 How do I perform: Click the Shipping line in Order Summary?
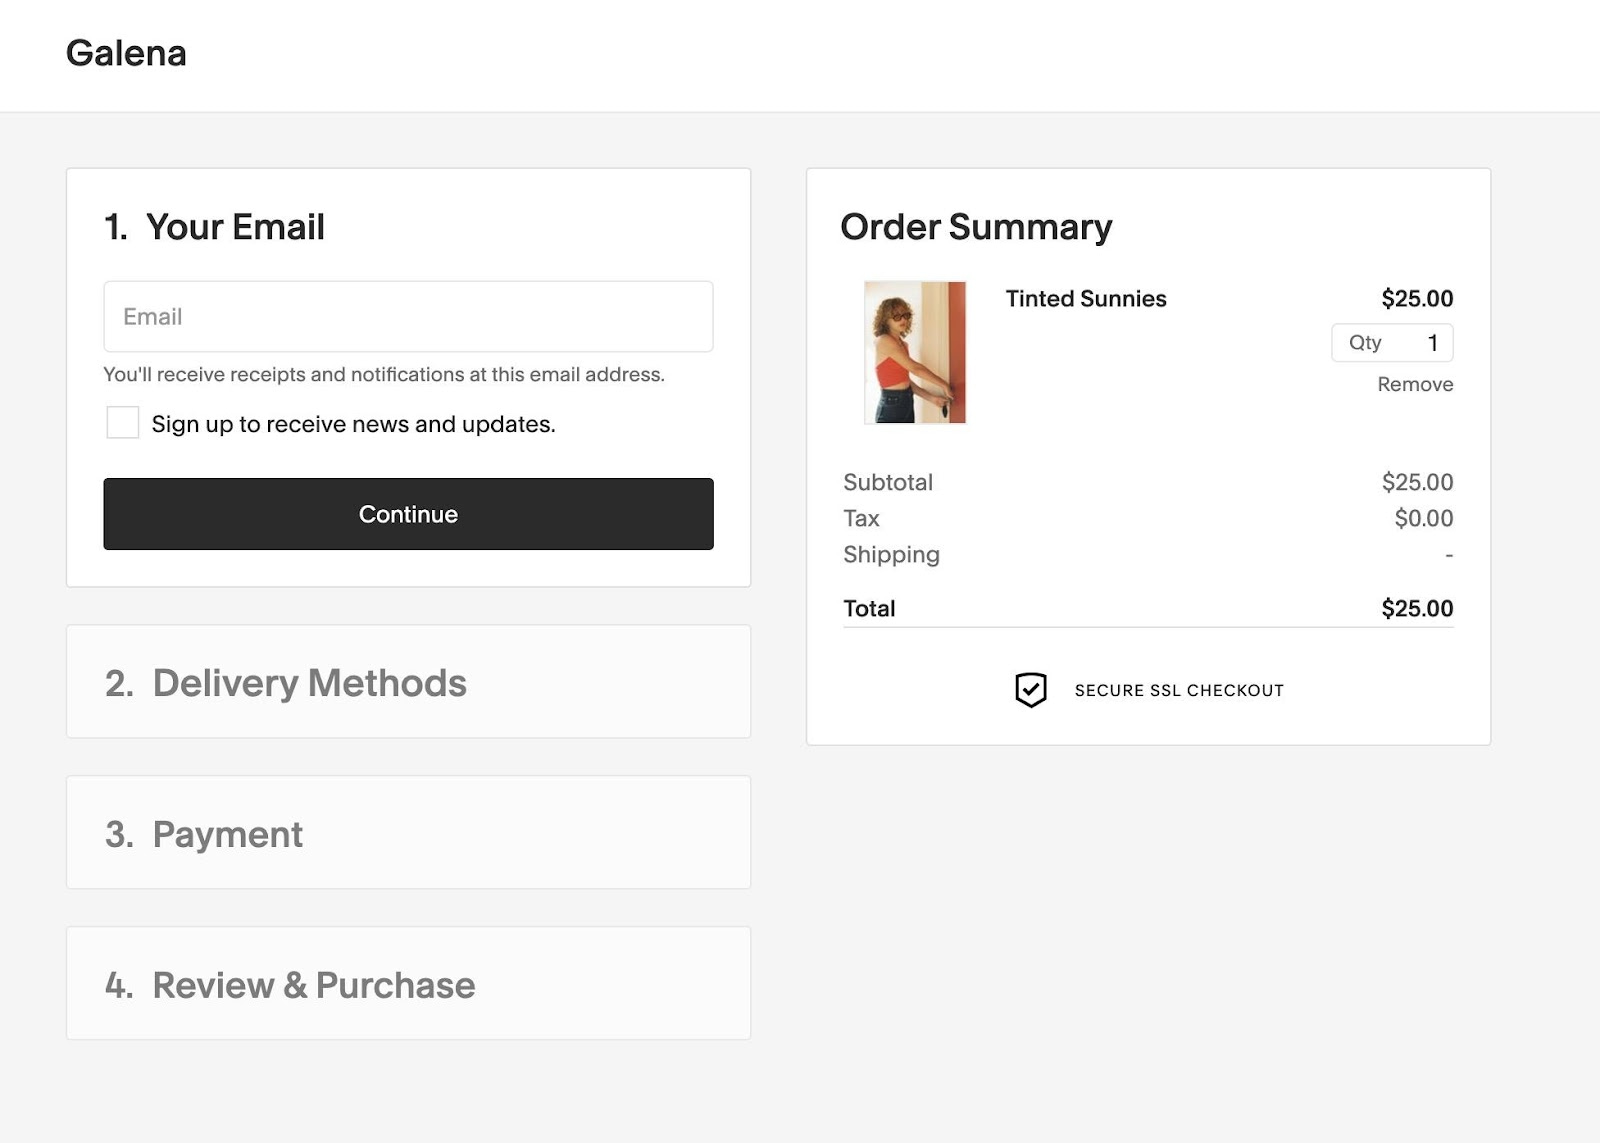click(890, 554)
